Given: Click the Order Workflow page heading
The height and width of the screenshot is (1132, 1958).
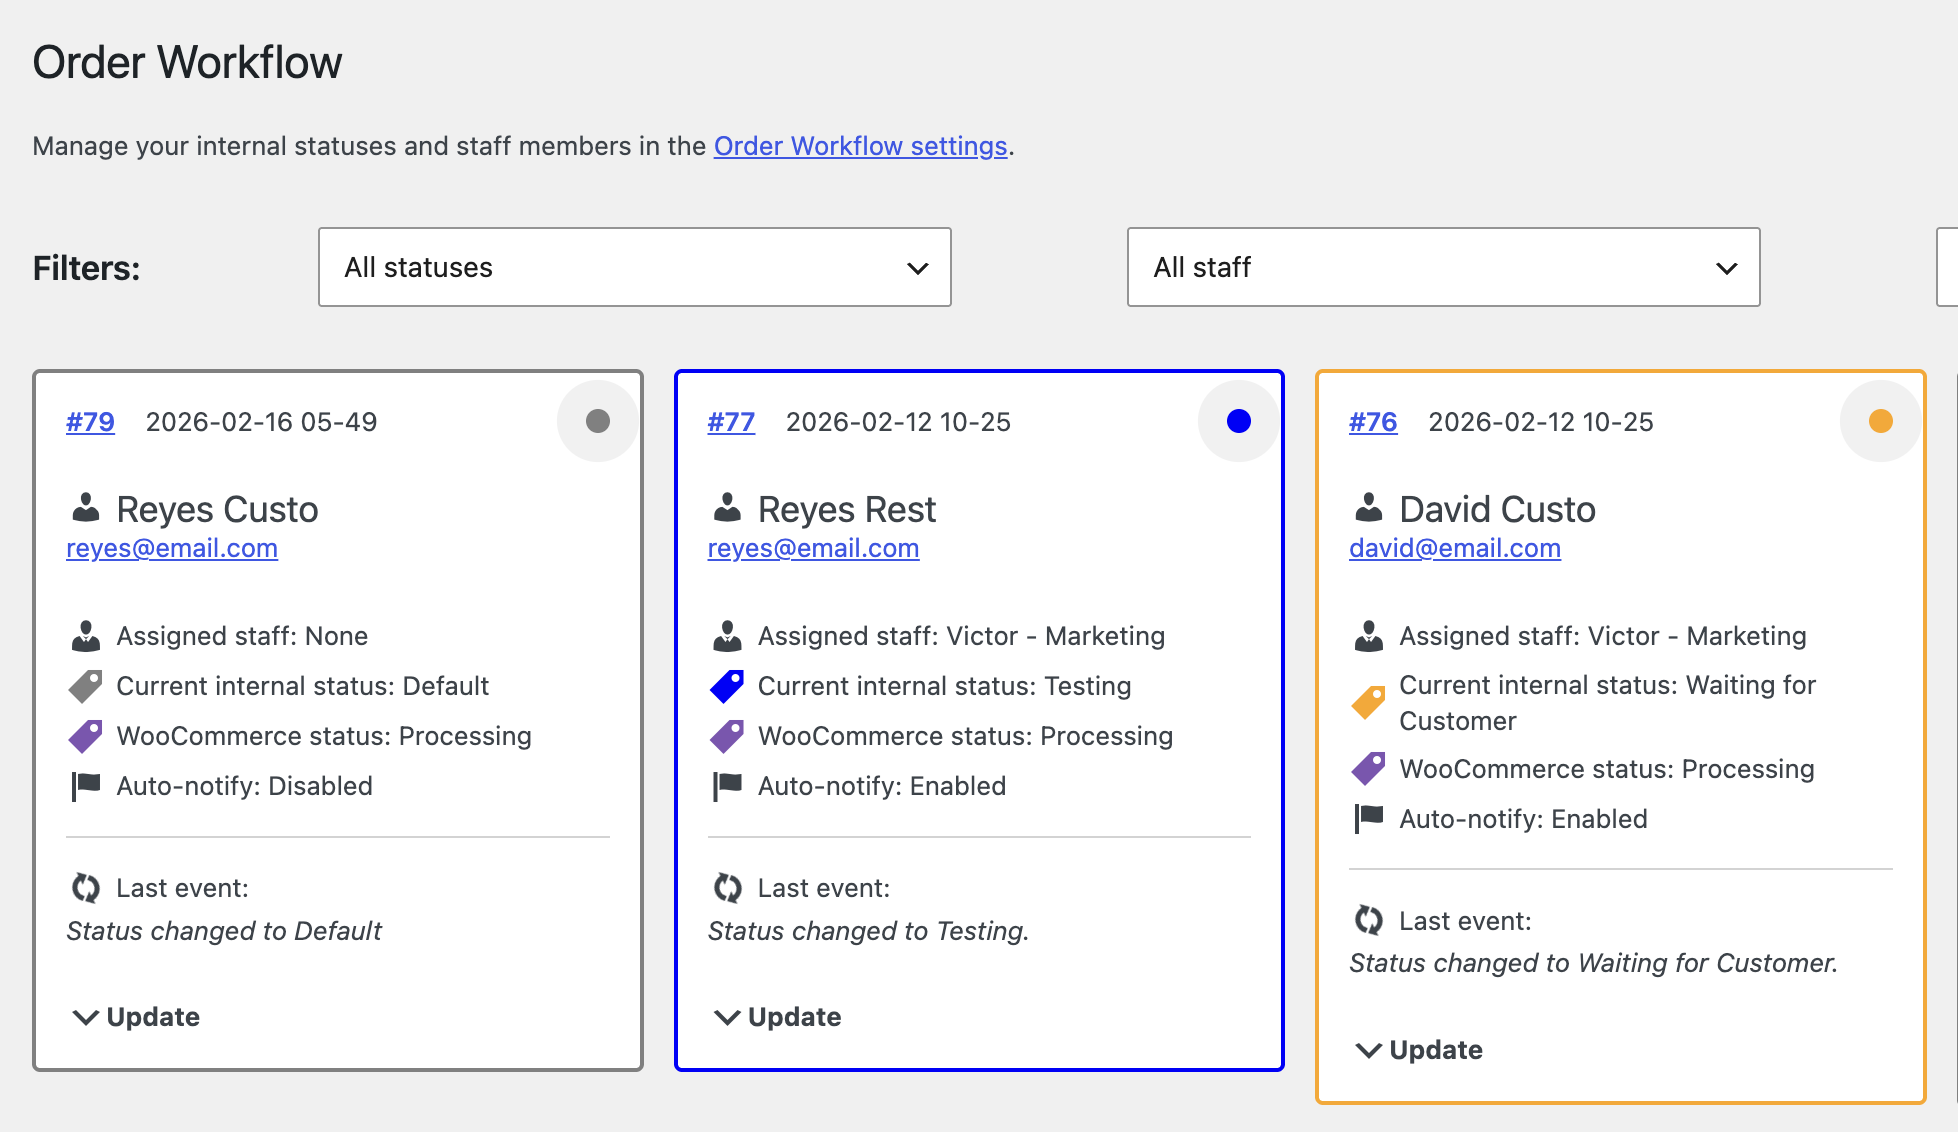Looking at the screenshot, I should click(x=187, y=62).
